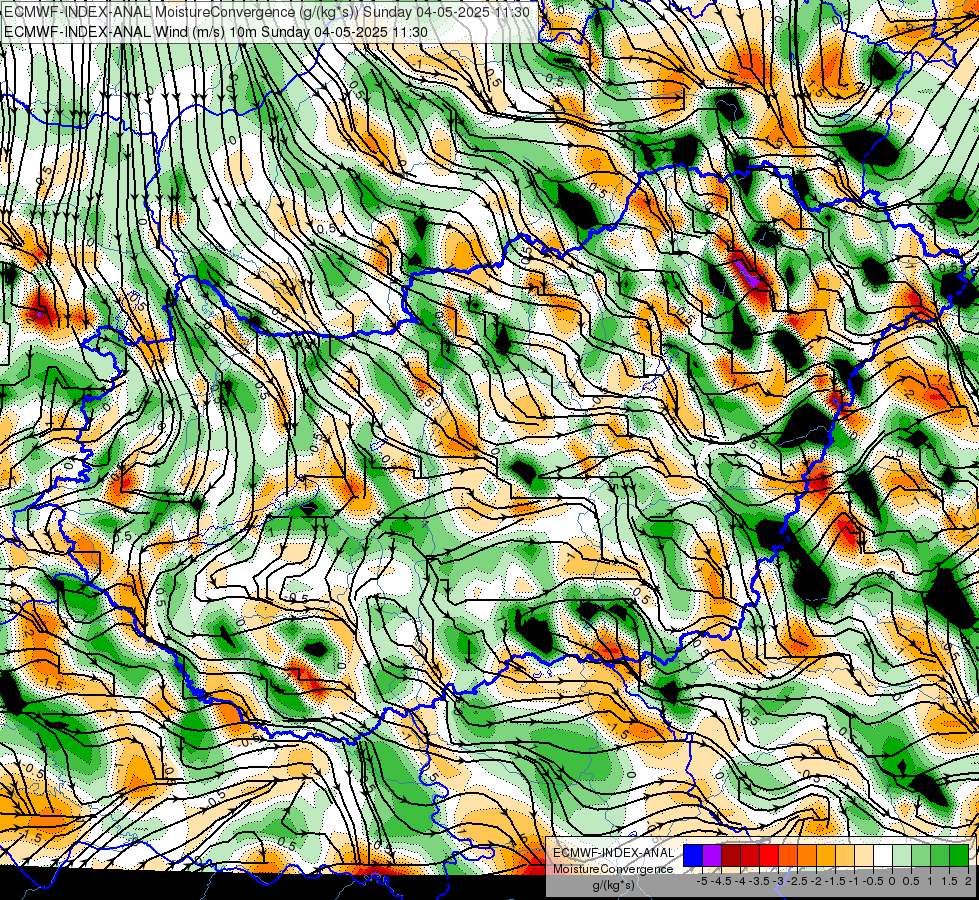Select the darkest maroon-red legend swatch
The image size is (979, 900).
click(x=731, y=855)
